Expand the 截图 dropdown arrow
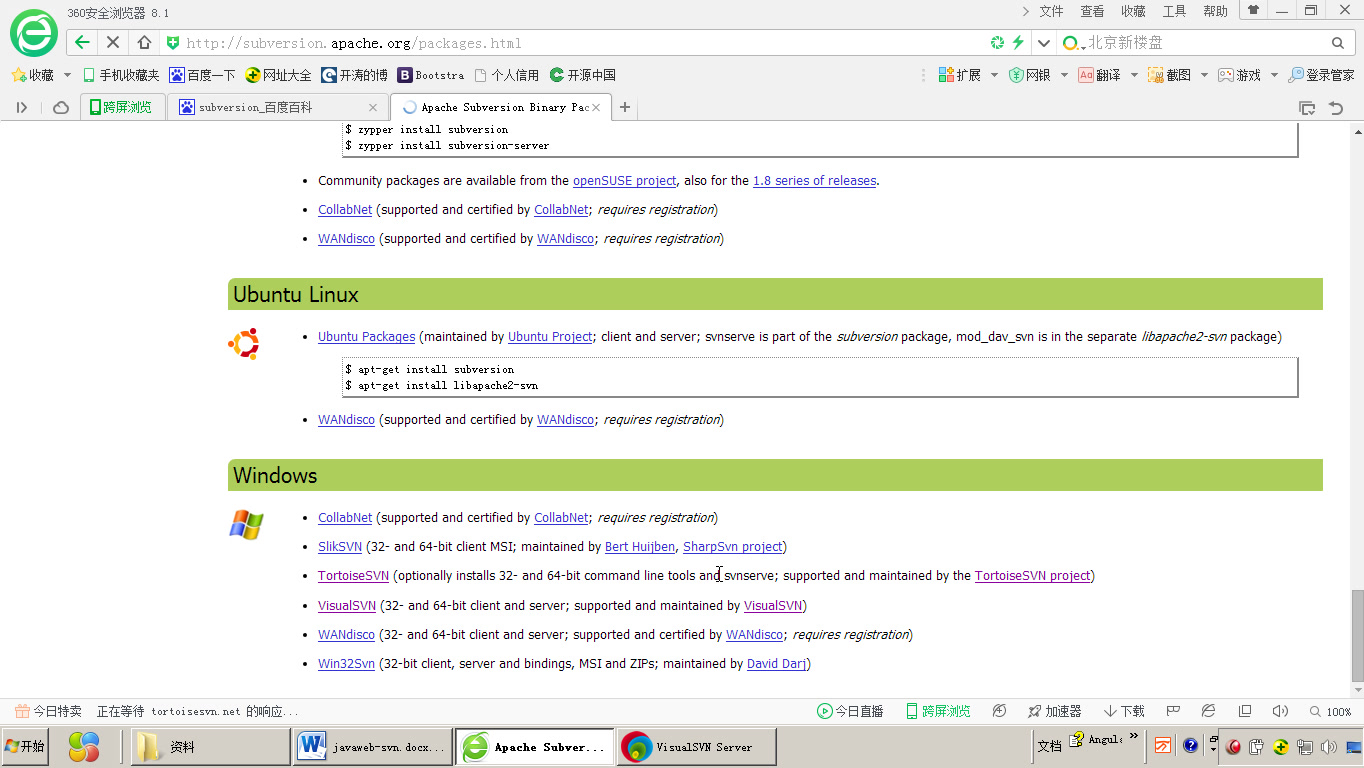This screenshot has height=768, width=1364. (1204, 75)
